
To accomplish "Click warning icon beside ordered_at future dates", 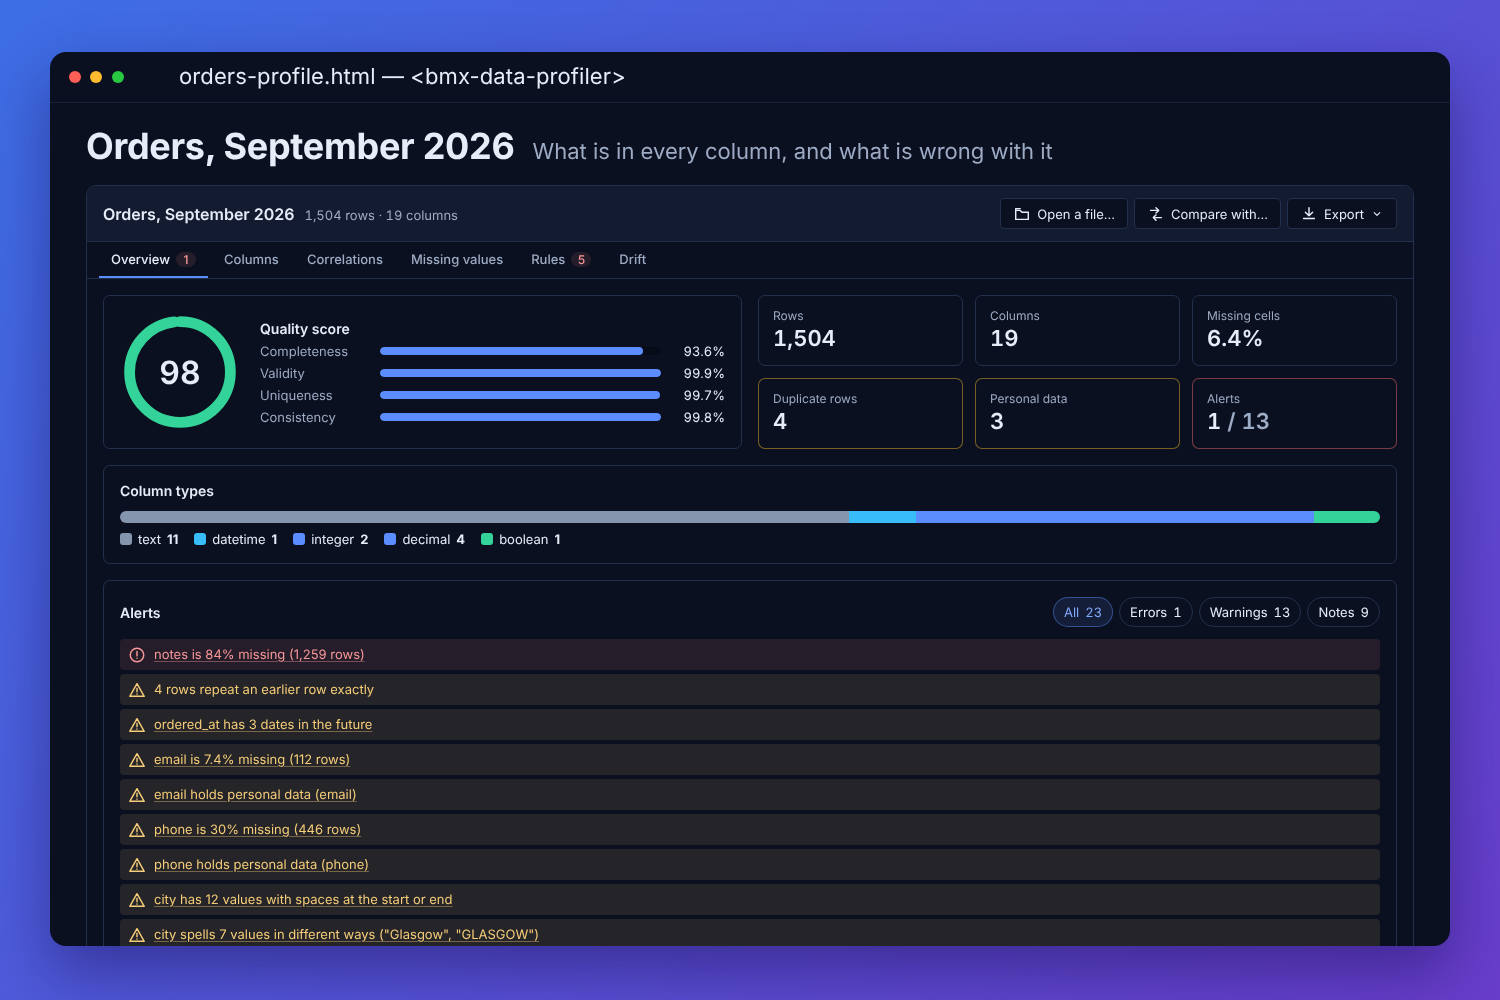I will pos(137,725).
